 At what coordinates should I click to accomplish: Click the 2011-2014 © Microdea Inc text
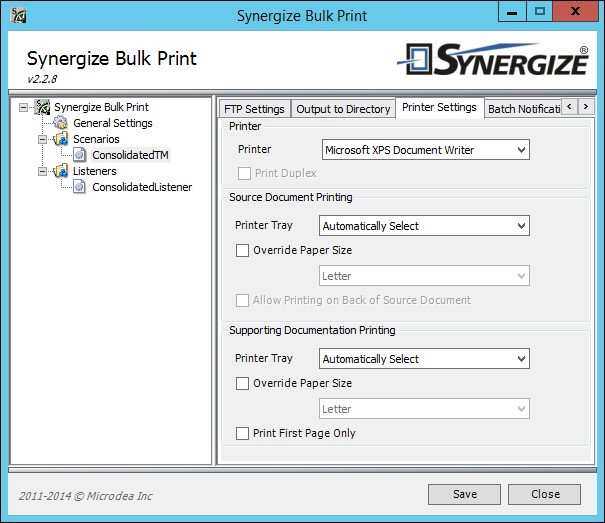coord(86,496)
